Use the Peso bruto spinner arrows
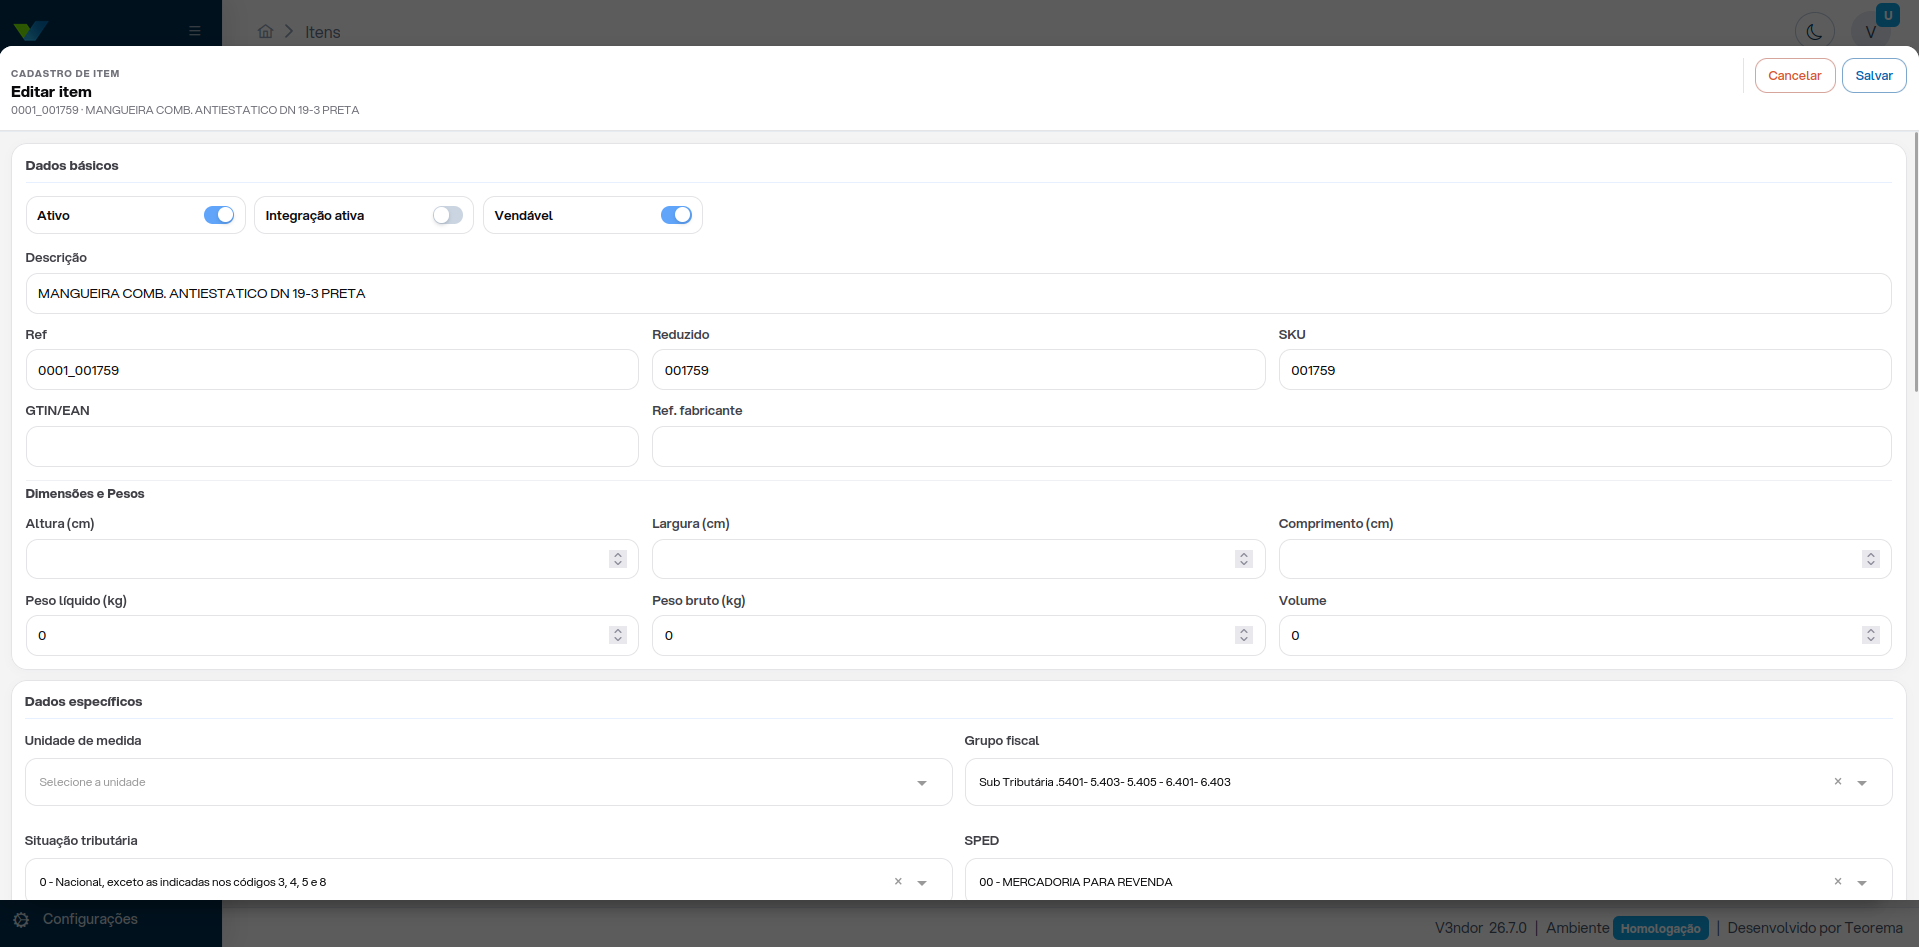Viewport: 1919px width, 947px height. point(1244,635)
